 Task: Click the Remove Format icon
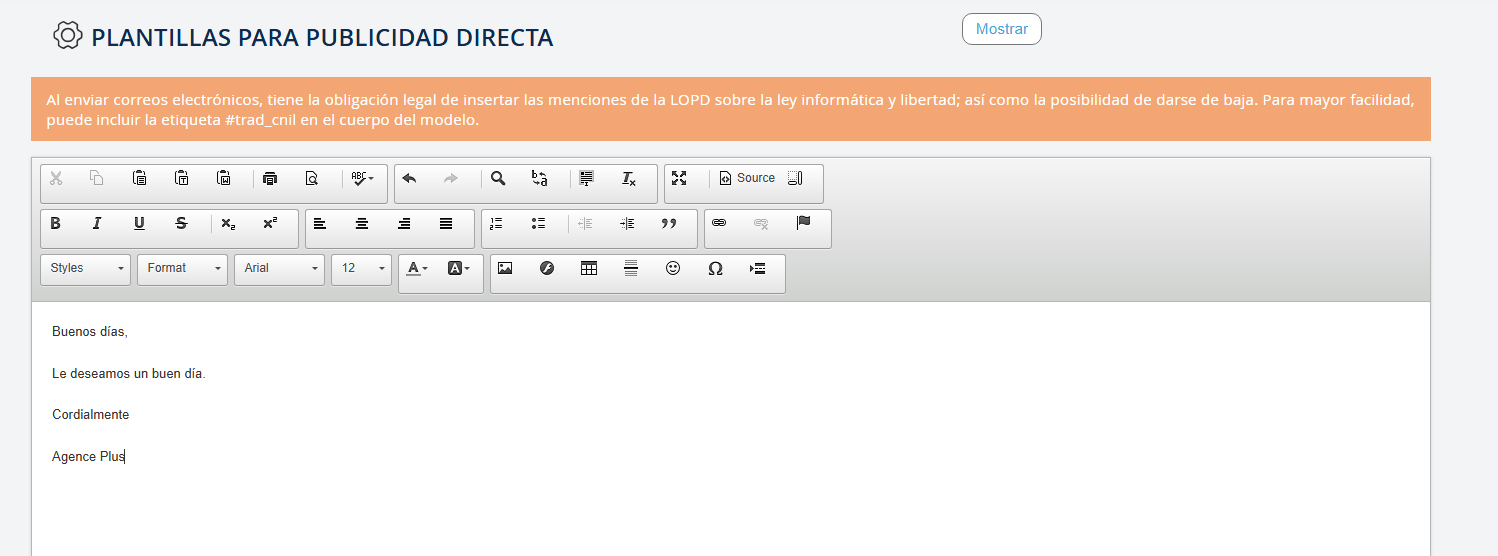pos(629,179)
